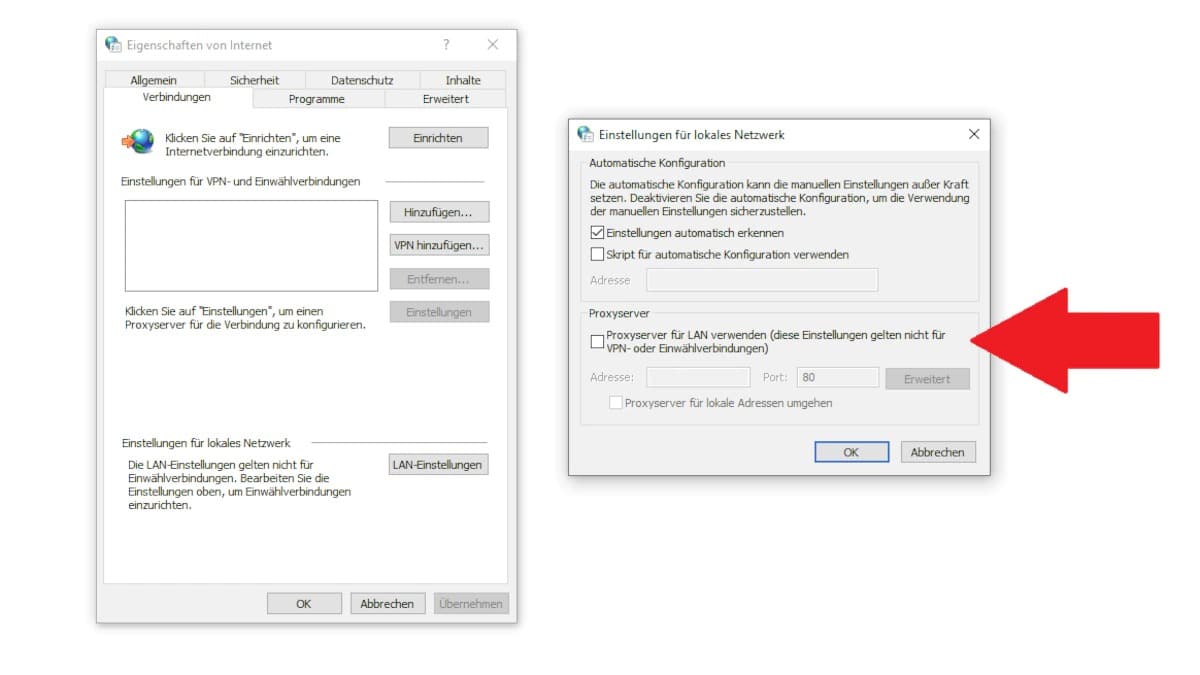Click OK in Eigenschaften von Internet
The height and width of the screenshot is (675, 1200).
point(304,604)
